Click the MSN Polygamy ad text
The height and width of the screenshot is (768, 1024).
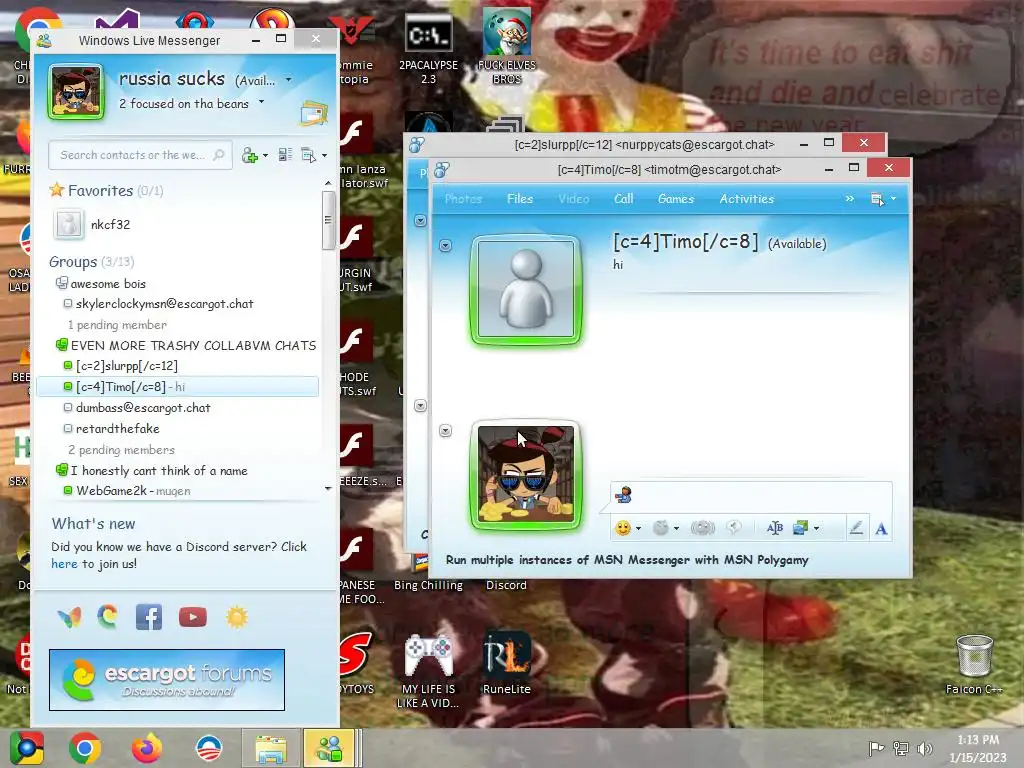click(x=627, y=560)
